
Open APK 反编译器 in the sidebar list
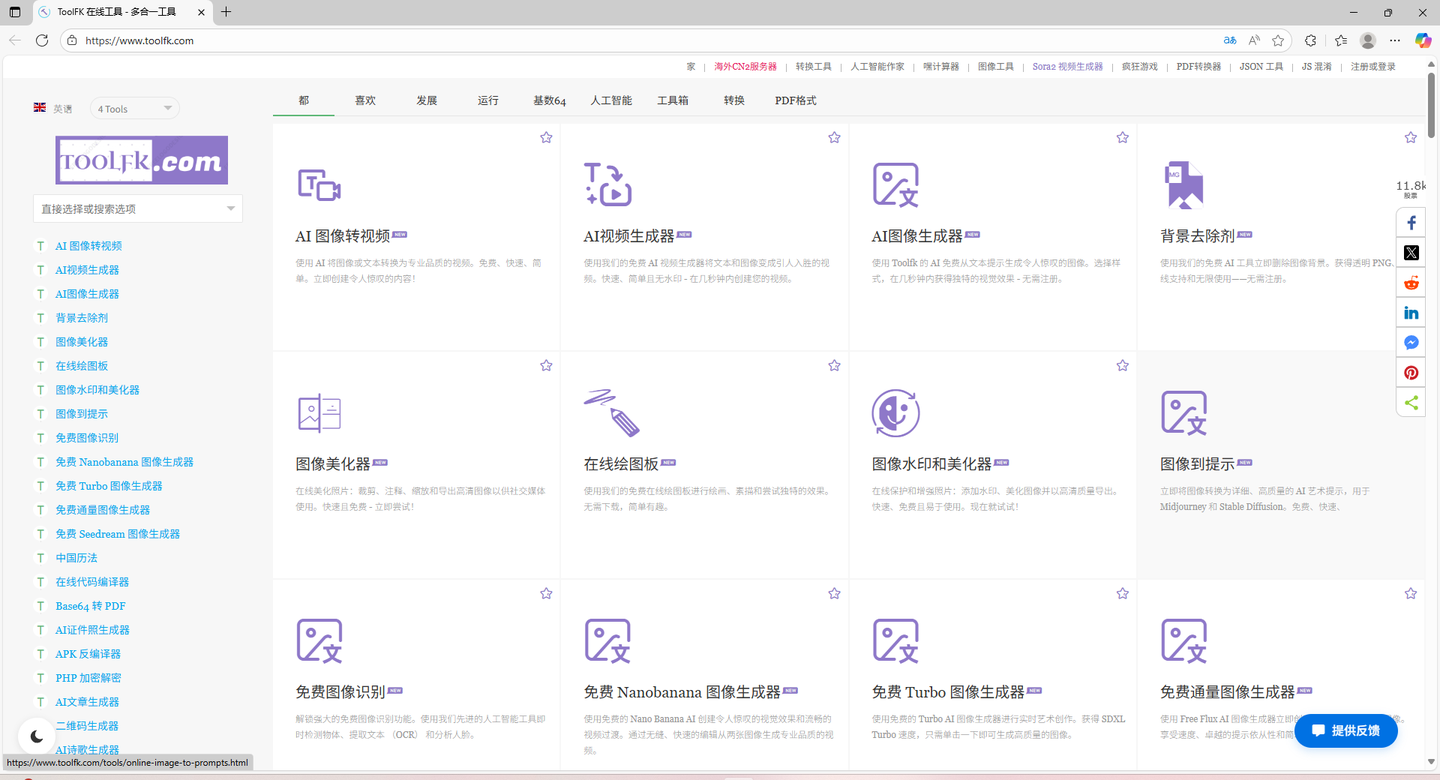click(x=88, y=654)
